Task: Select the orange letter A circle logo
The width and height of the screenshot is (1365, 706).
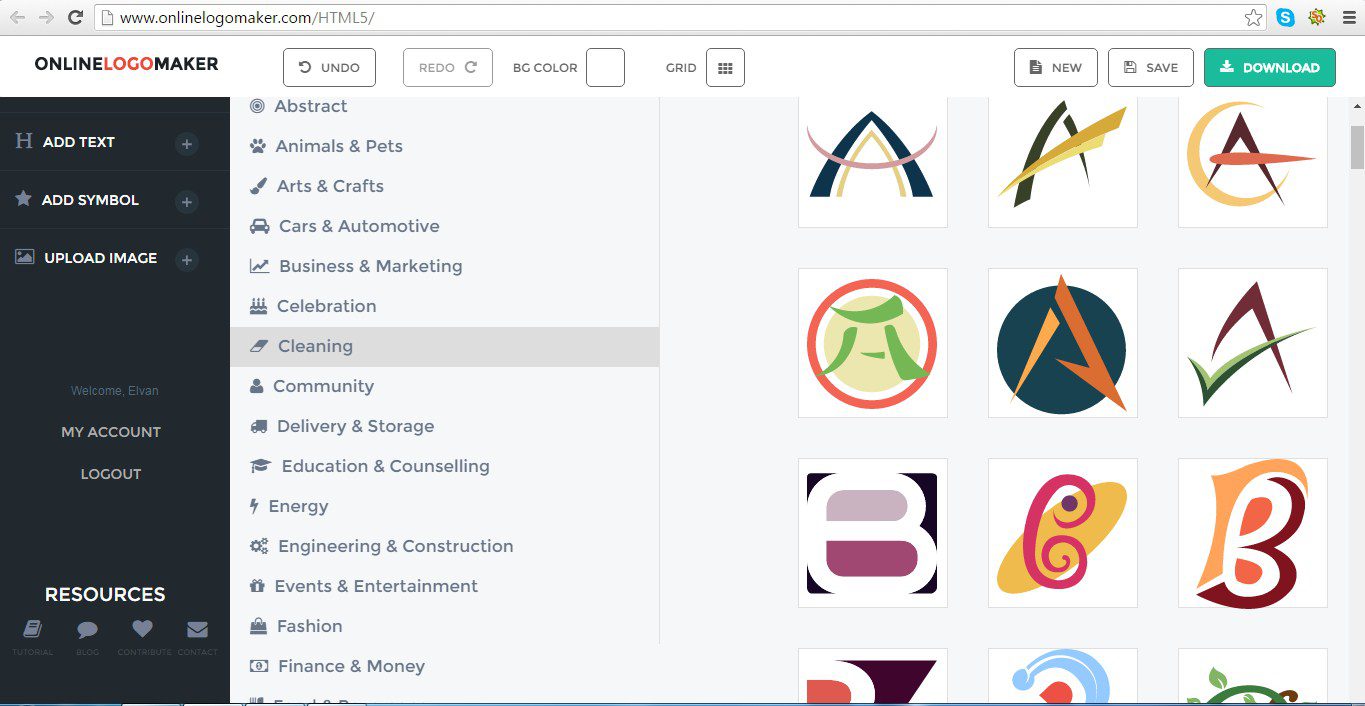Action: tap(1062, 342)
